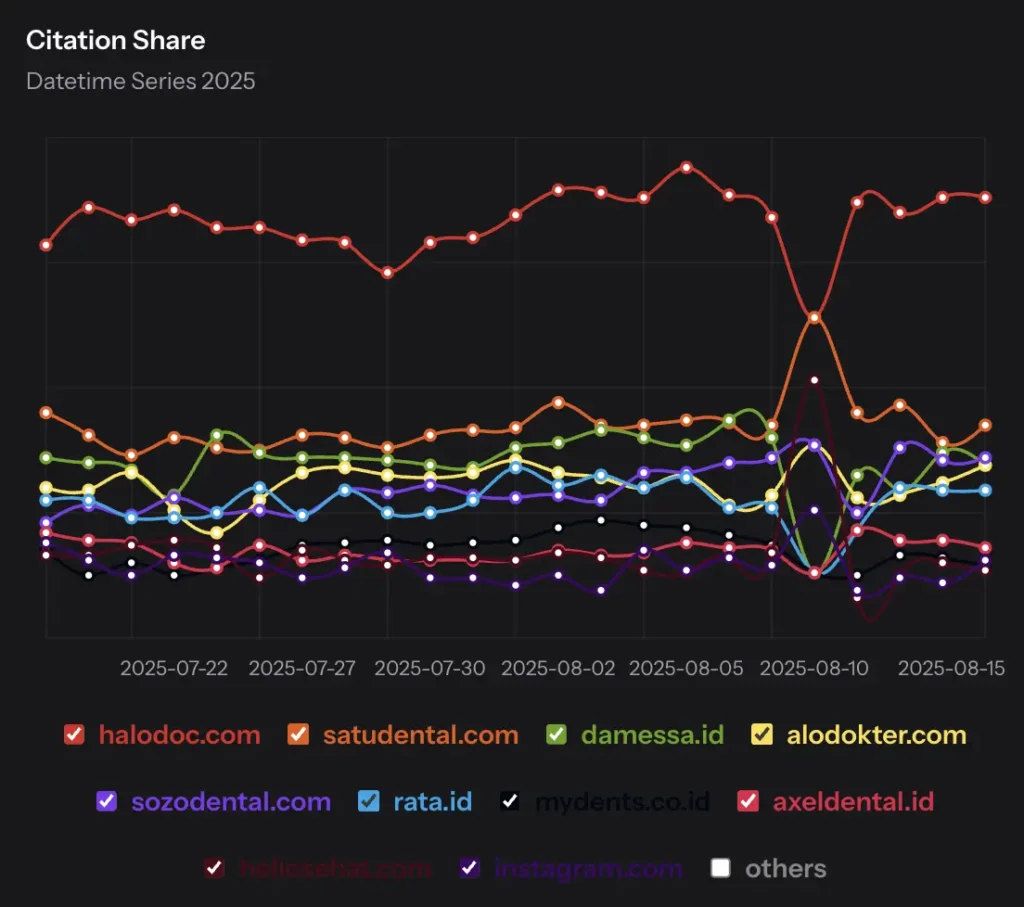The width and height of the screenshot is (1024, 907).
Task: Click the alodokter.com legend label text
Action: pyautogui.click(x=876, y=736)
